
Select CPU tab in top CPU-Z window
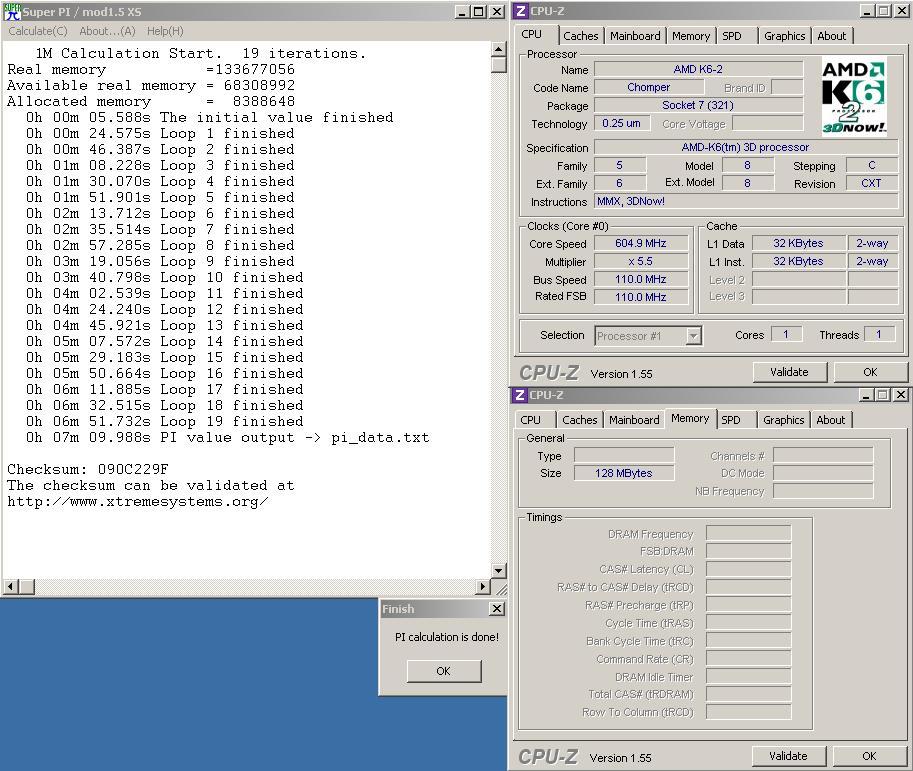tap(532, 34)
